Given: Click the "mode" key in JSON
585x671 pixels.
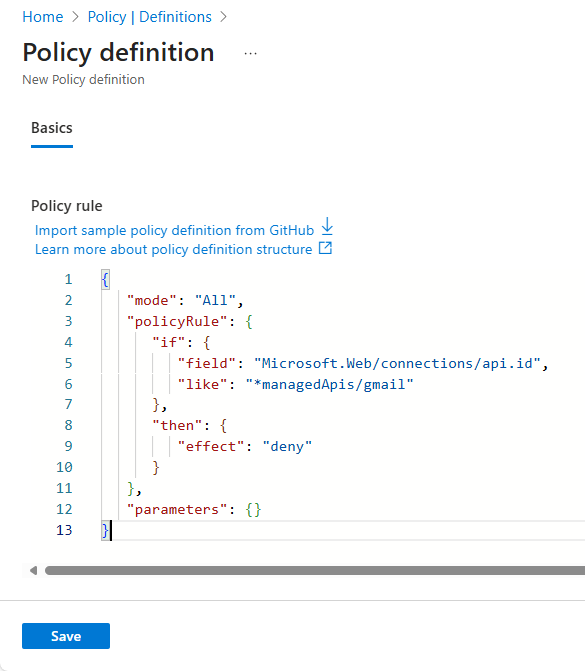Looking at the screenshot, I should [x=151, y=300].
